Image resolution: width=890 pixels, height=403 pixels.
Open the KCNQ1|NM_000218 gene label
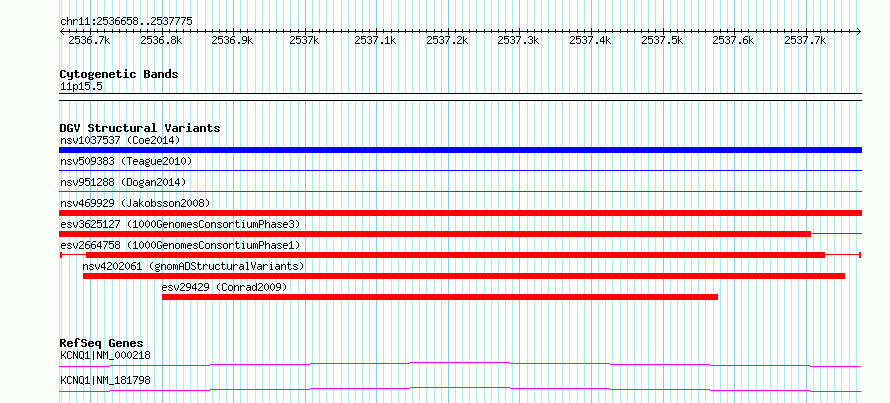point(105,356)
